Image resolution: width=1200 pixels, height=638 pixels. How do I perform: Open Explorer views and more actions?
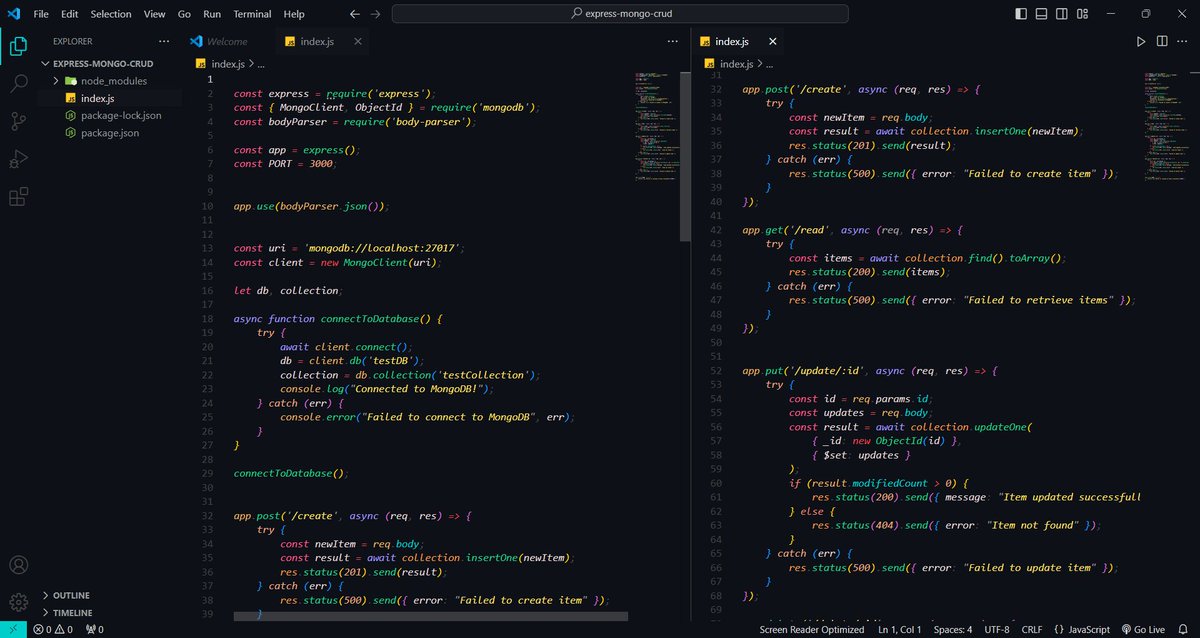[166, 42]
